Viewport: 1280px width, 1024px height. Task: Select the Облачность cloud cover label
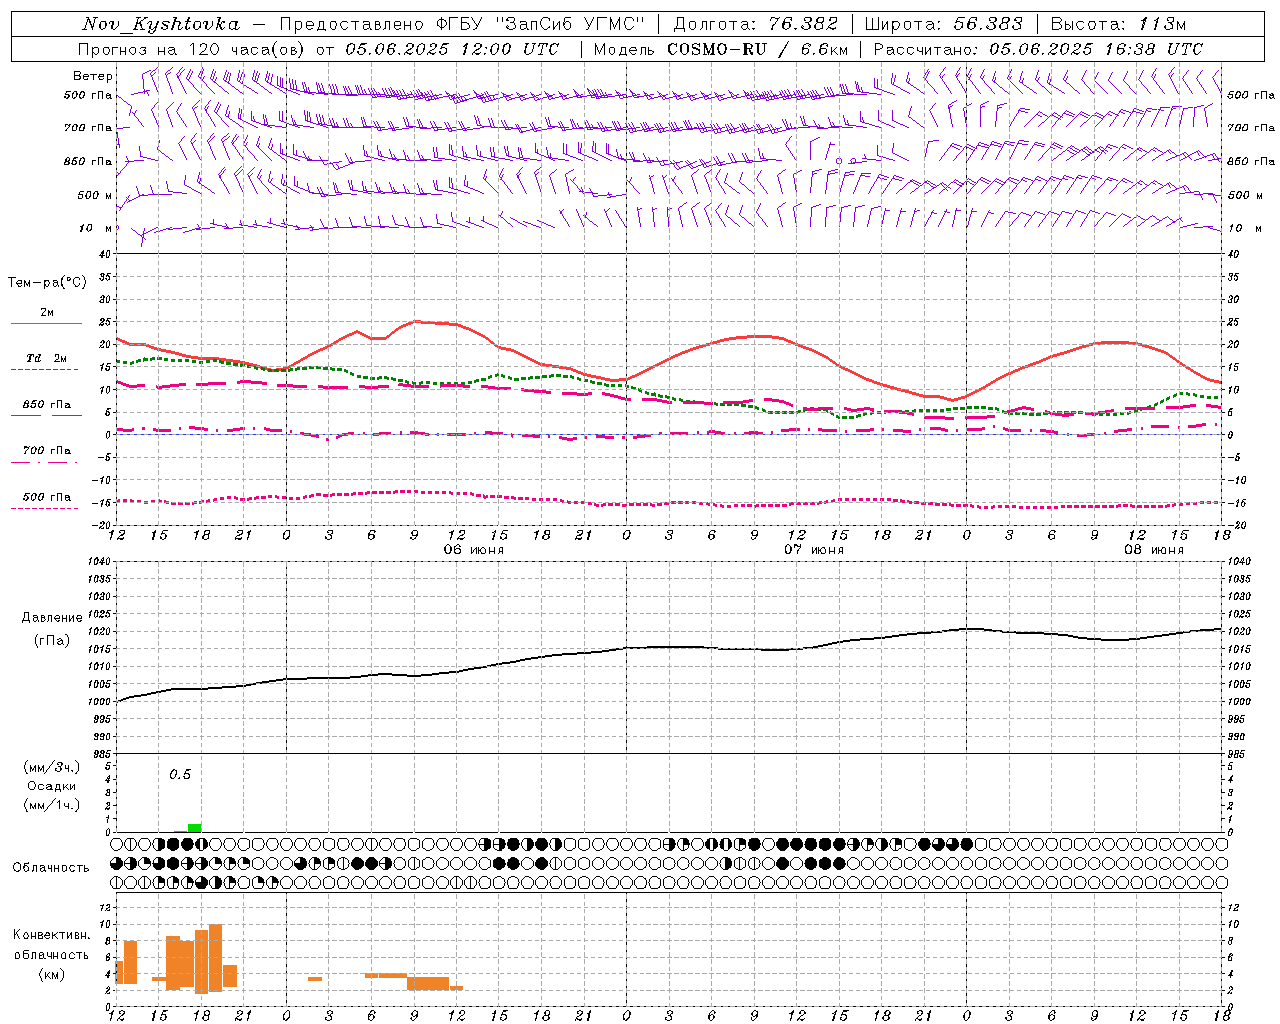pos(51,867)
